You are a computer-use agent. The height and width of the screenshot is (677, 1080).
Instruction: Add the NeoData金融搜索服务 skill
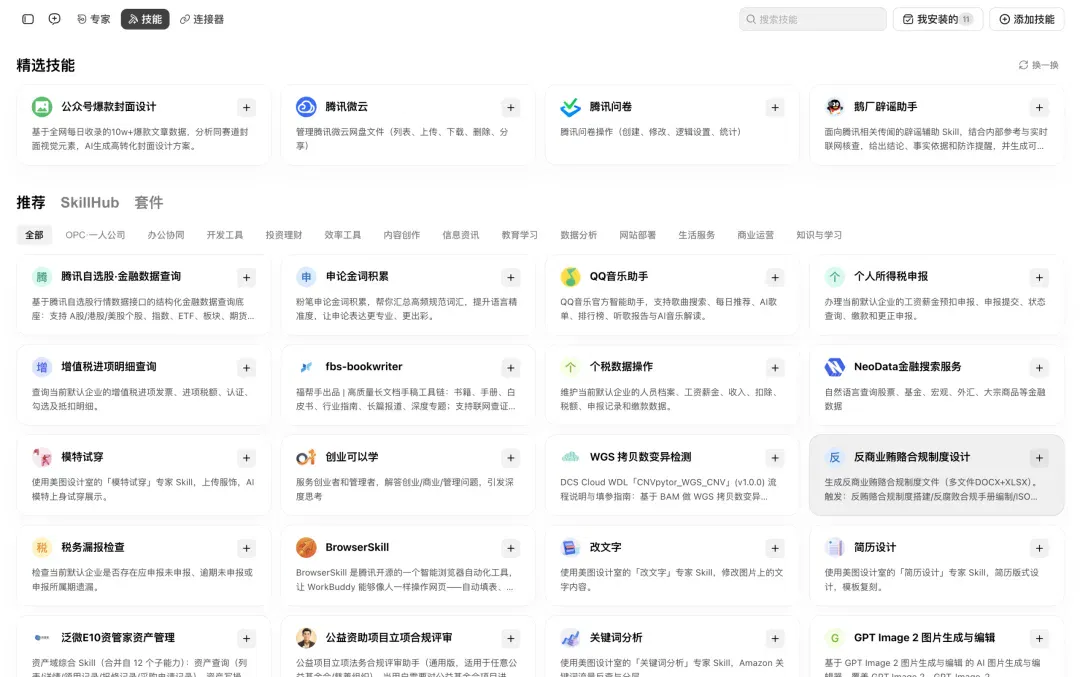tap(1039, 368)
